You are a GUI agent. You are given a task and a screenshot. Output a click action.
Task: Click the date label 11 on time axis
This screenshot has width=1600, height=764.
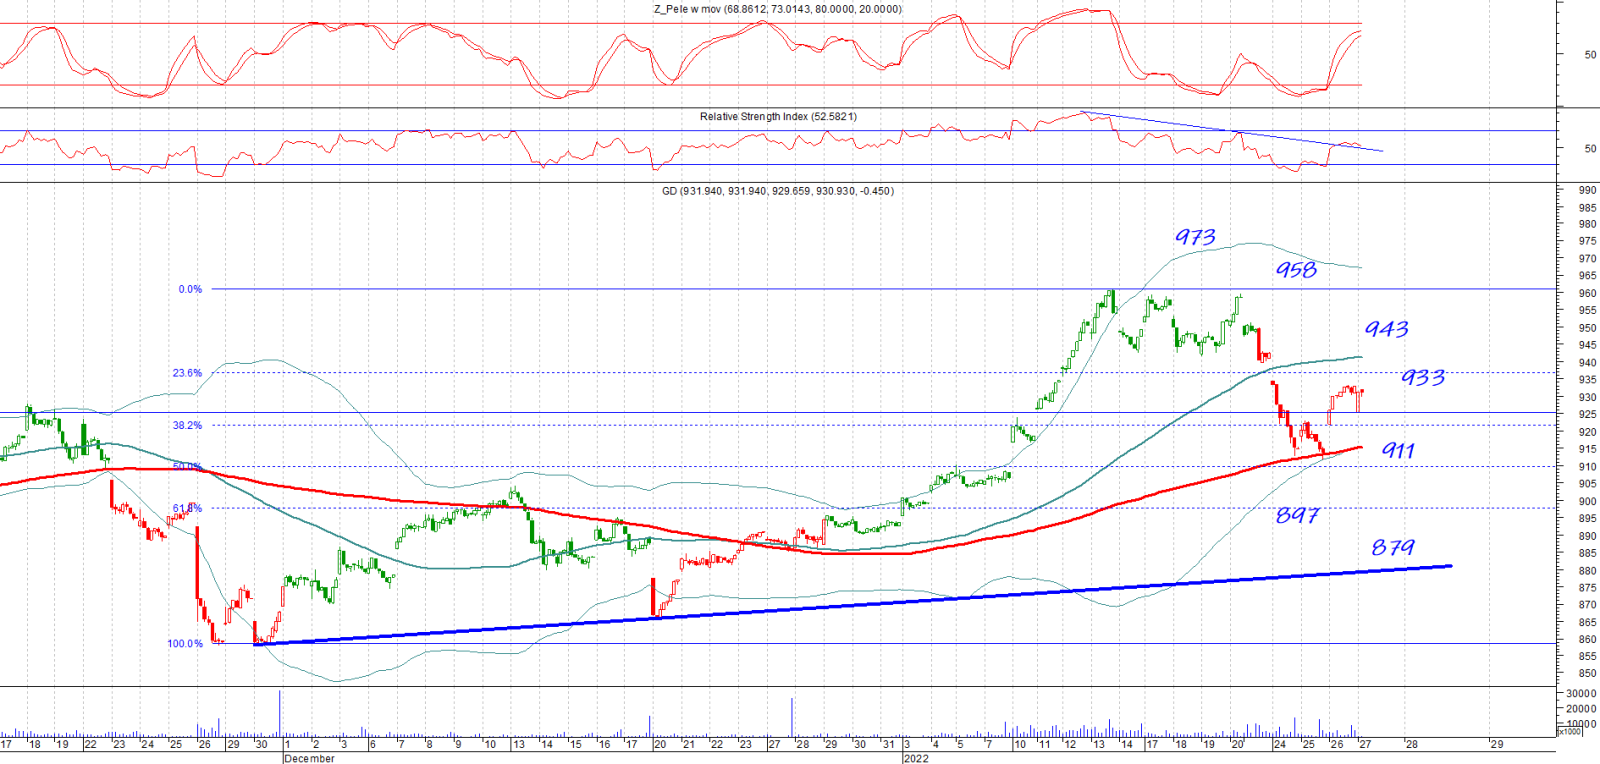[1044, 744]
